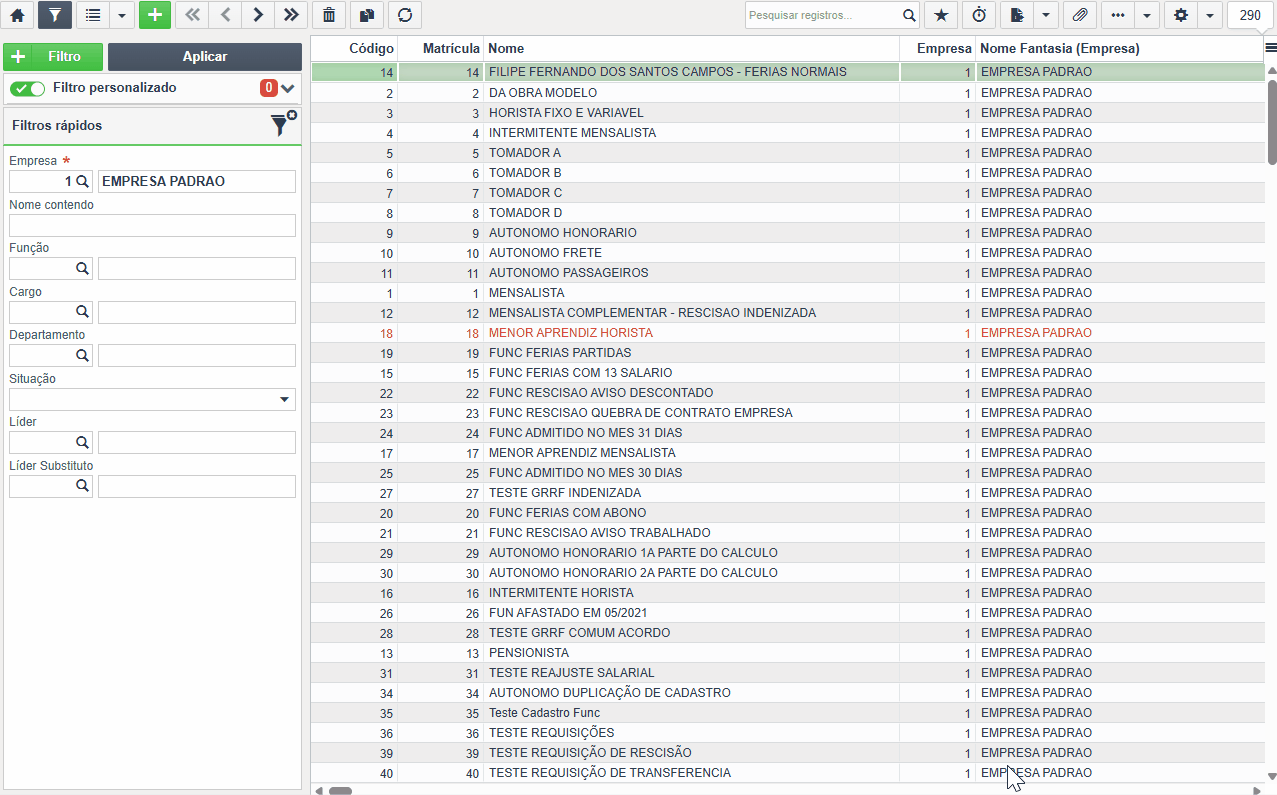This screenshot has height=795, width=1277.
Task: Click the export document icon
Action: point(1017,15)
